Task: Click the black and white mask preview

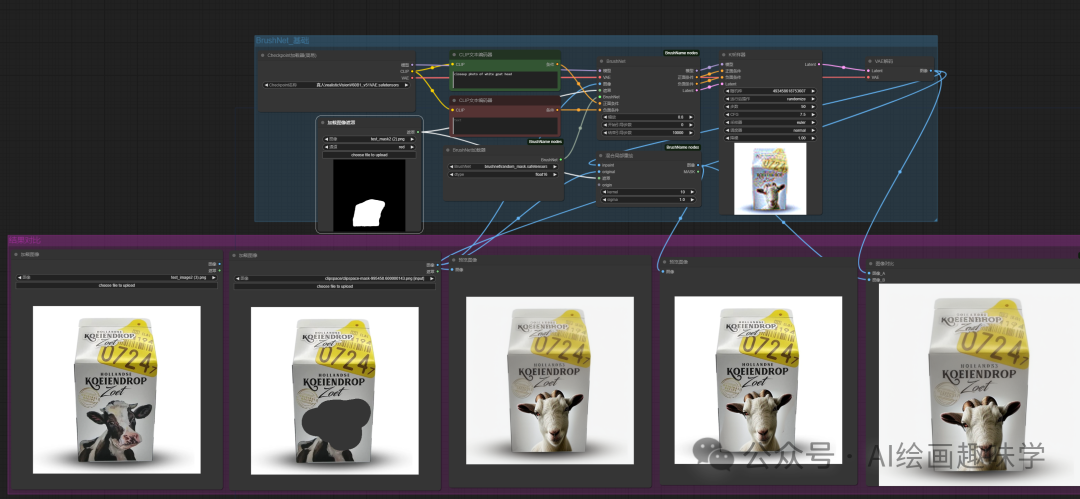Action: coord(369,196)
